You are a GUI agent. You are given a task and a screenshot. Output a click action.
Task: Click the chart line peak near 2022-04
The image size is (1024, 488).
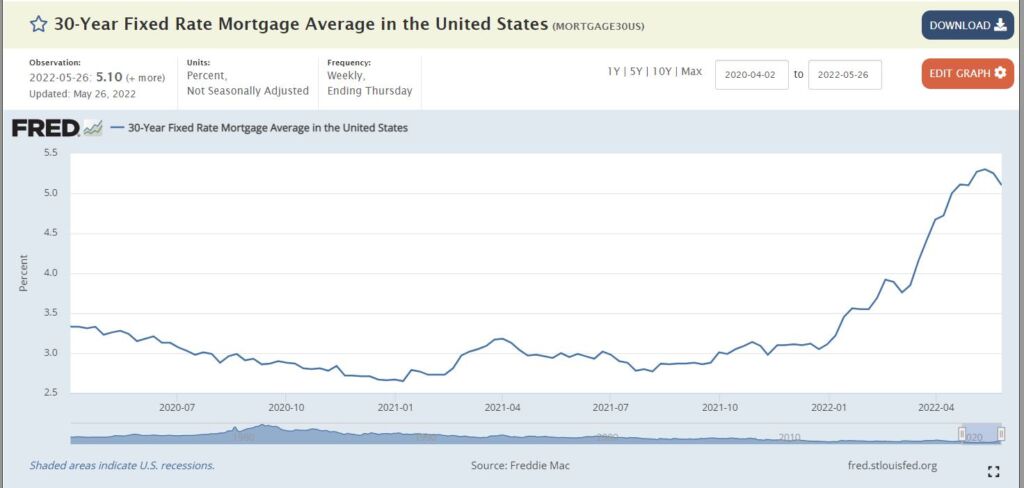[984, 169]
